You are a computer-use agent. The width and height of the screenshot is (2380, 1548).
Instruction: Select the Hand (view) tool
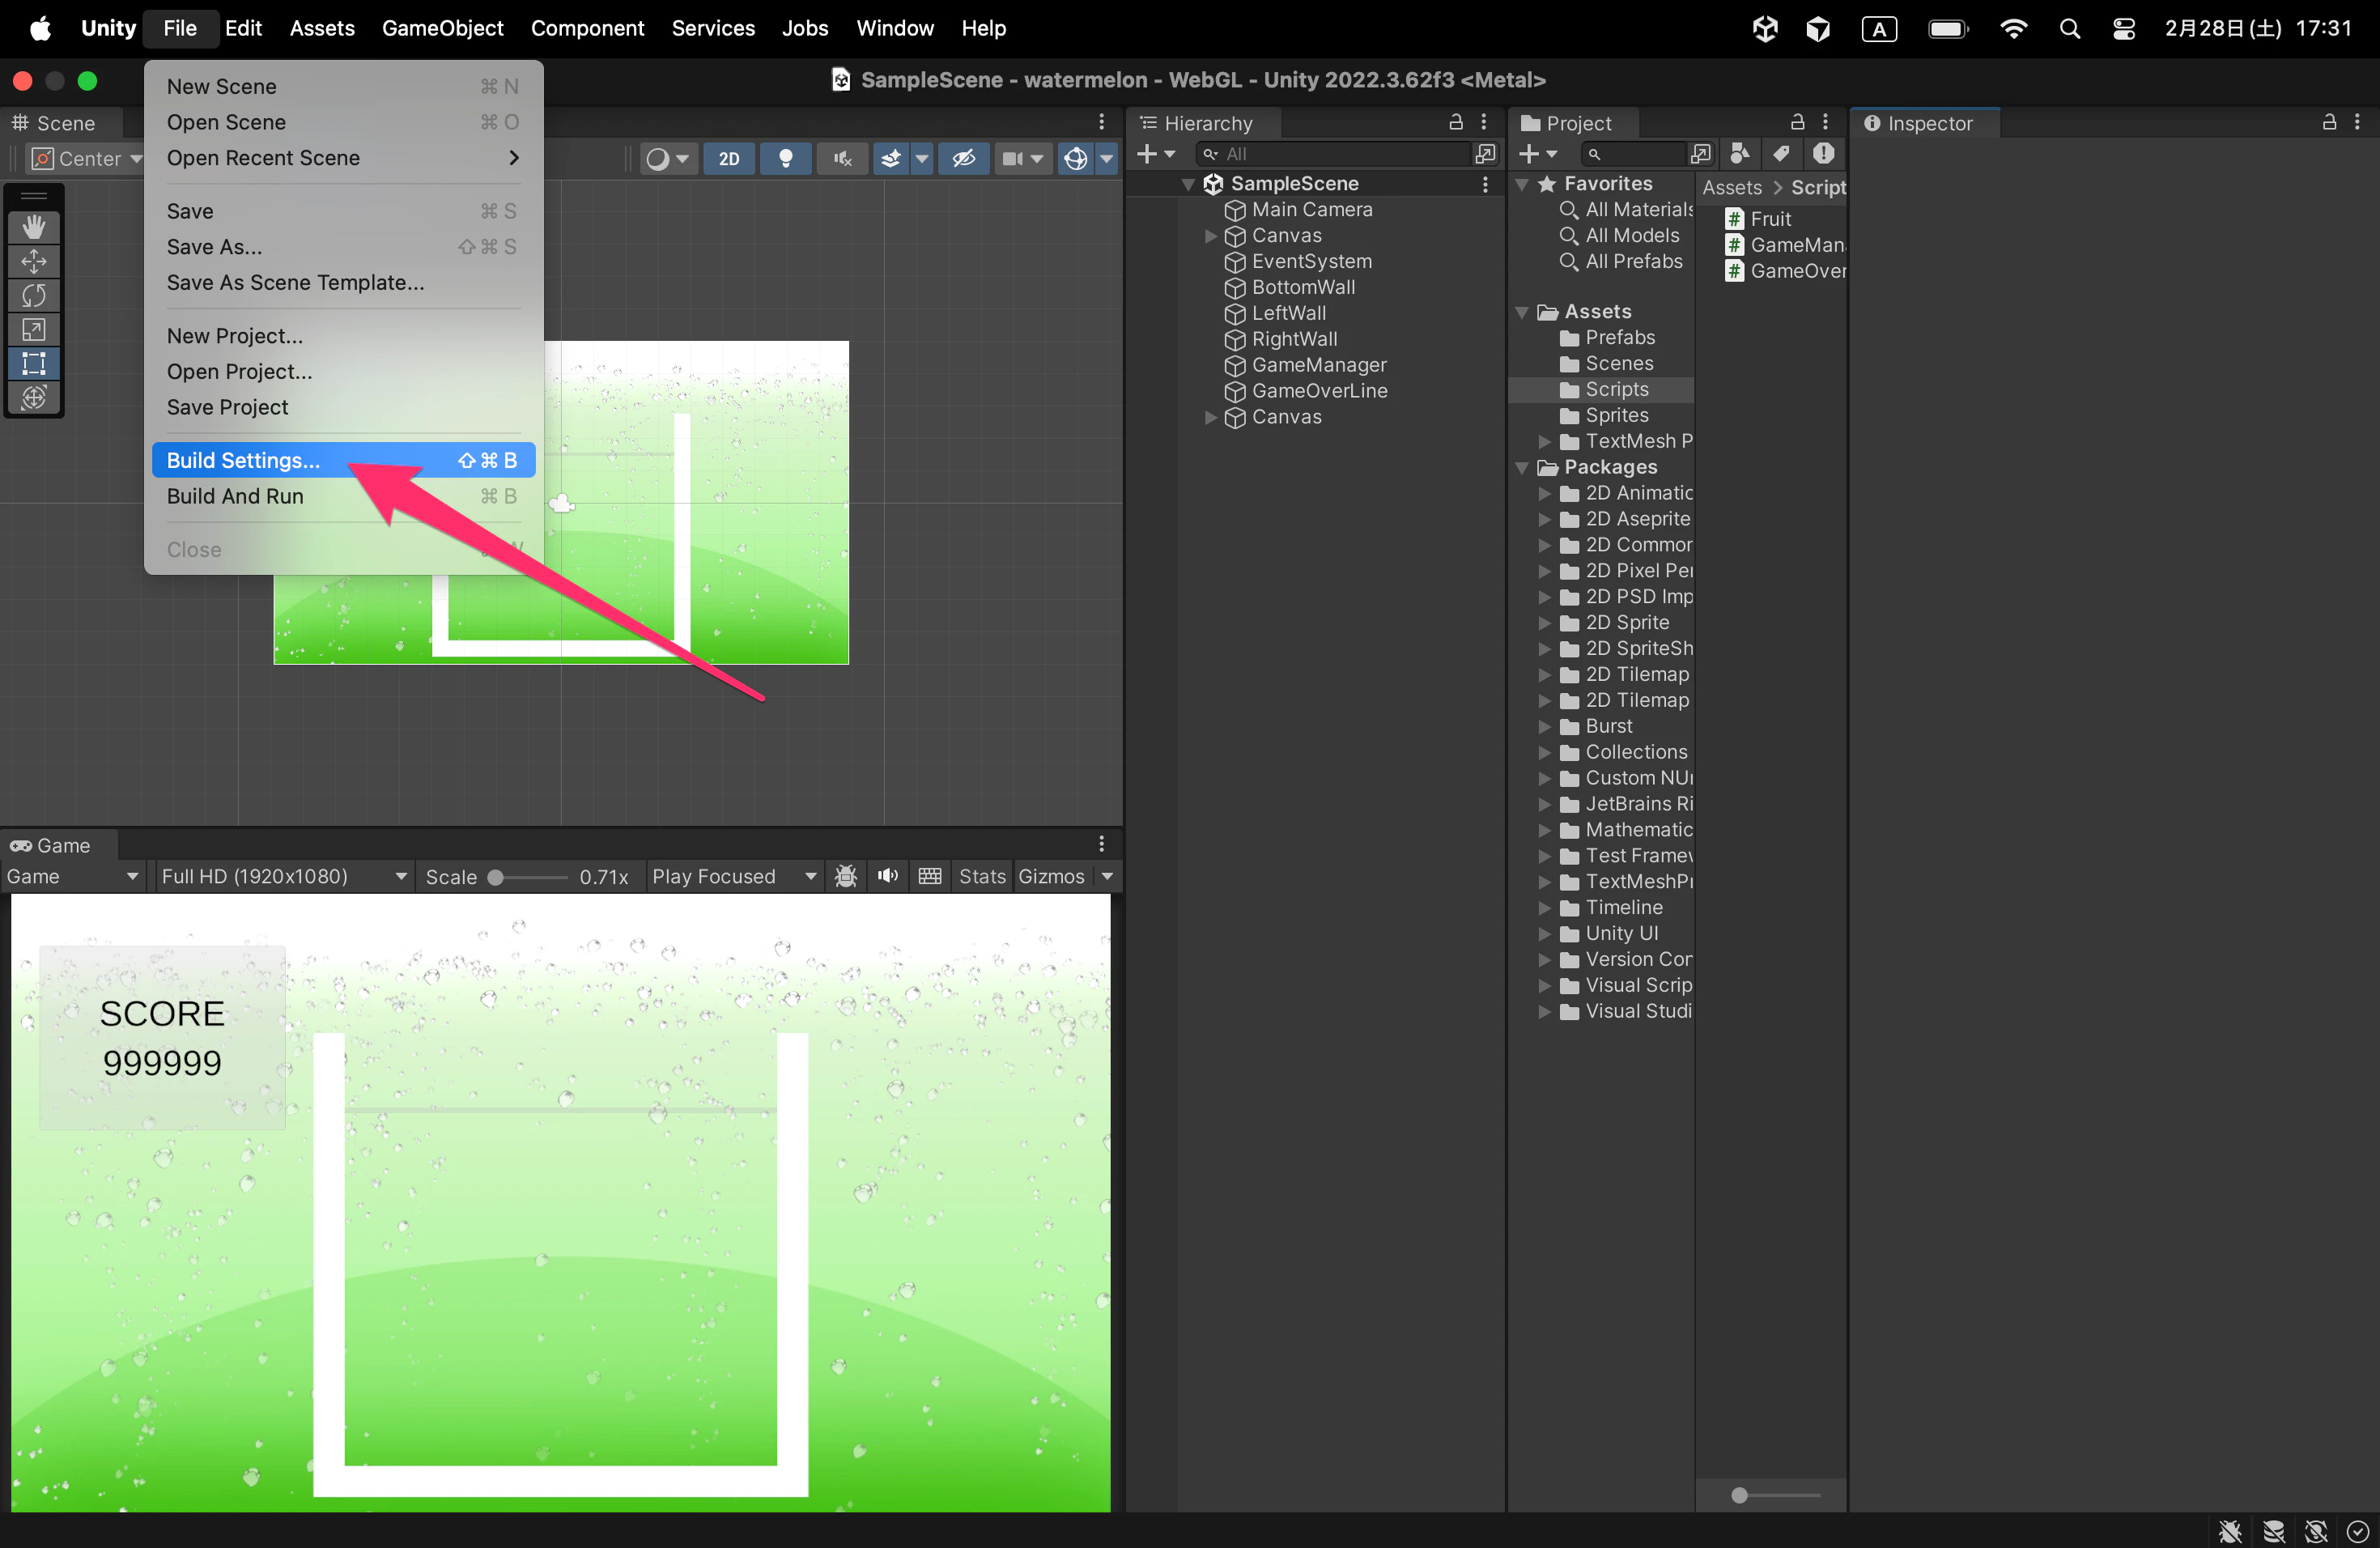click(x=34, y=227)
